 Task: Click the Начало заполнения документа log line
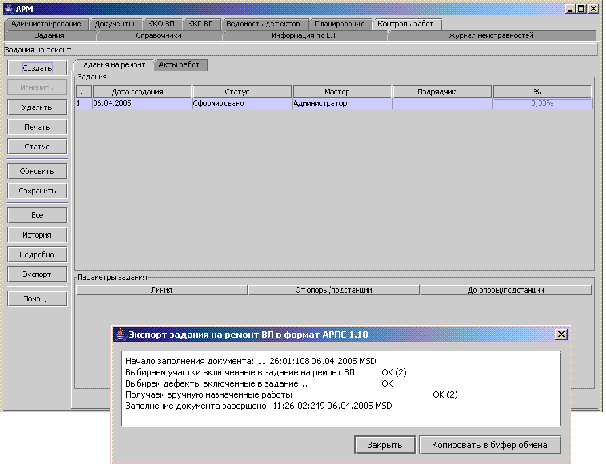tap(251, 361)
